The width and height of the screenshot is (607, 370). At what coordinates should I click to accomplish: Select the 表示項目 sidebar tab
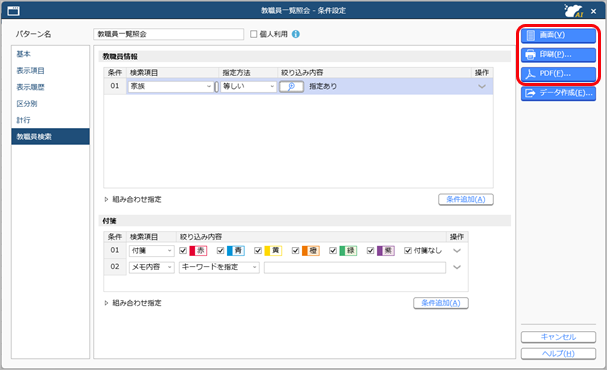50,70
